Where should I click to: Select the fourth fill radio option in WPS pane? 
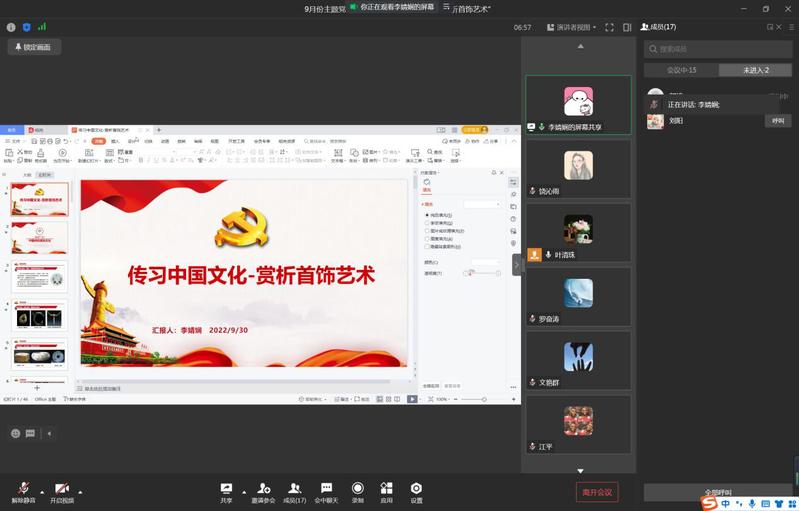tap(427, 238)
